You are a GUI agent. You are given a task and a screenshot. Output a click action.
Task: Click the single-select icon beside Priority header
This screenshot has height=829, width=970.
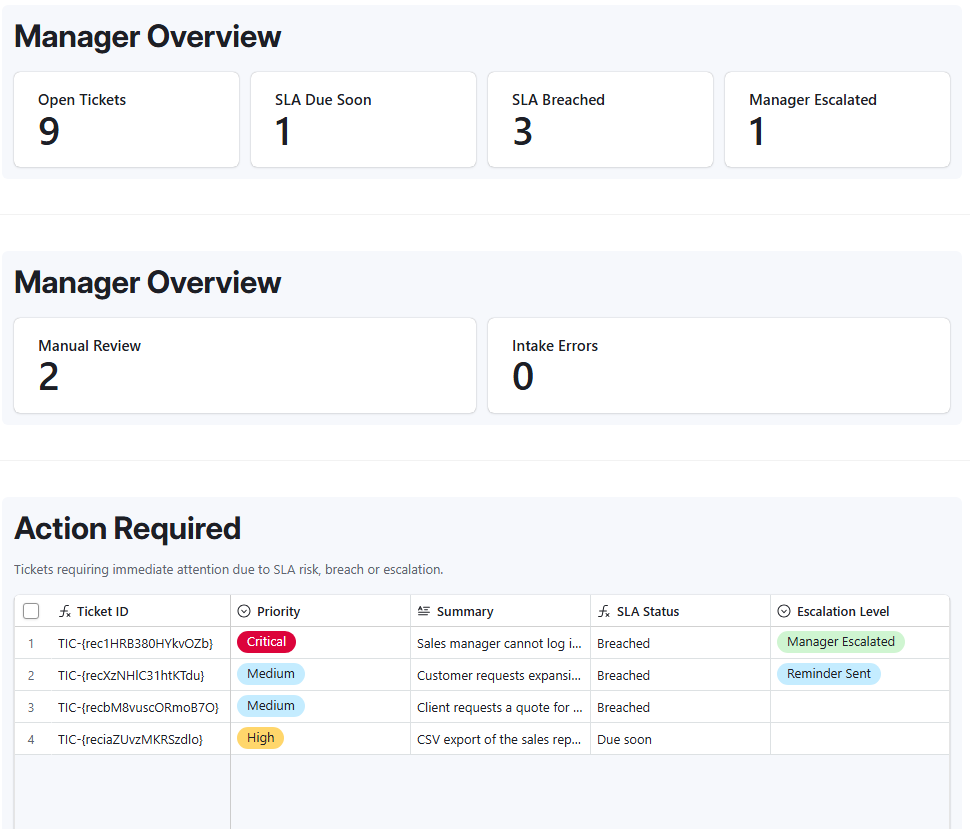point(244,611)
